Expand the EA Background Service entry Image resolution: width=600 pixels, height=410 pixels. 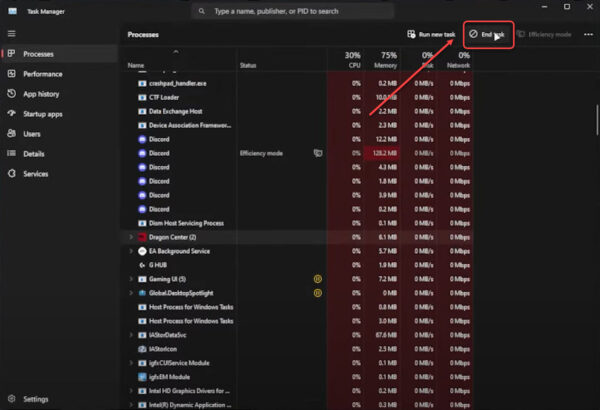pyautogui.click(x=131, y=251)
